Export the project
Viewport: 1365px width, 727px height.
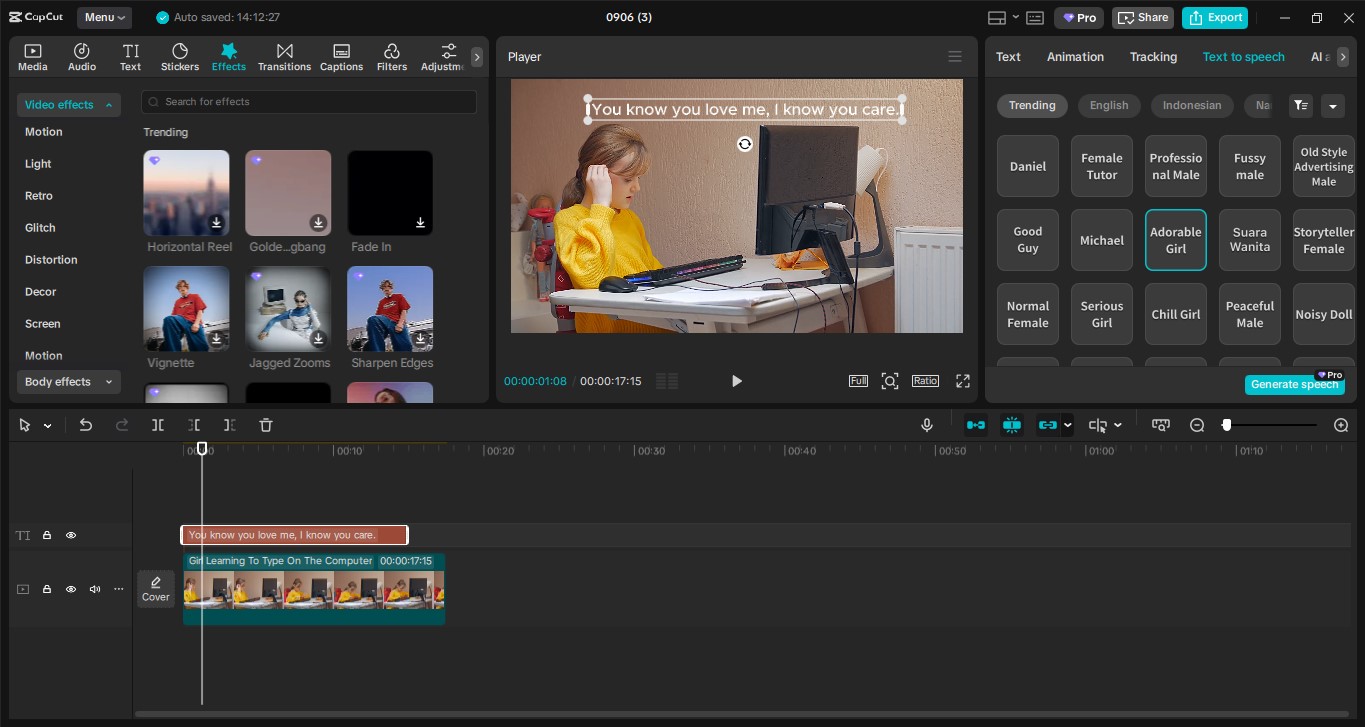(1214, 17)
